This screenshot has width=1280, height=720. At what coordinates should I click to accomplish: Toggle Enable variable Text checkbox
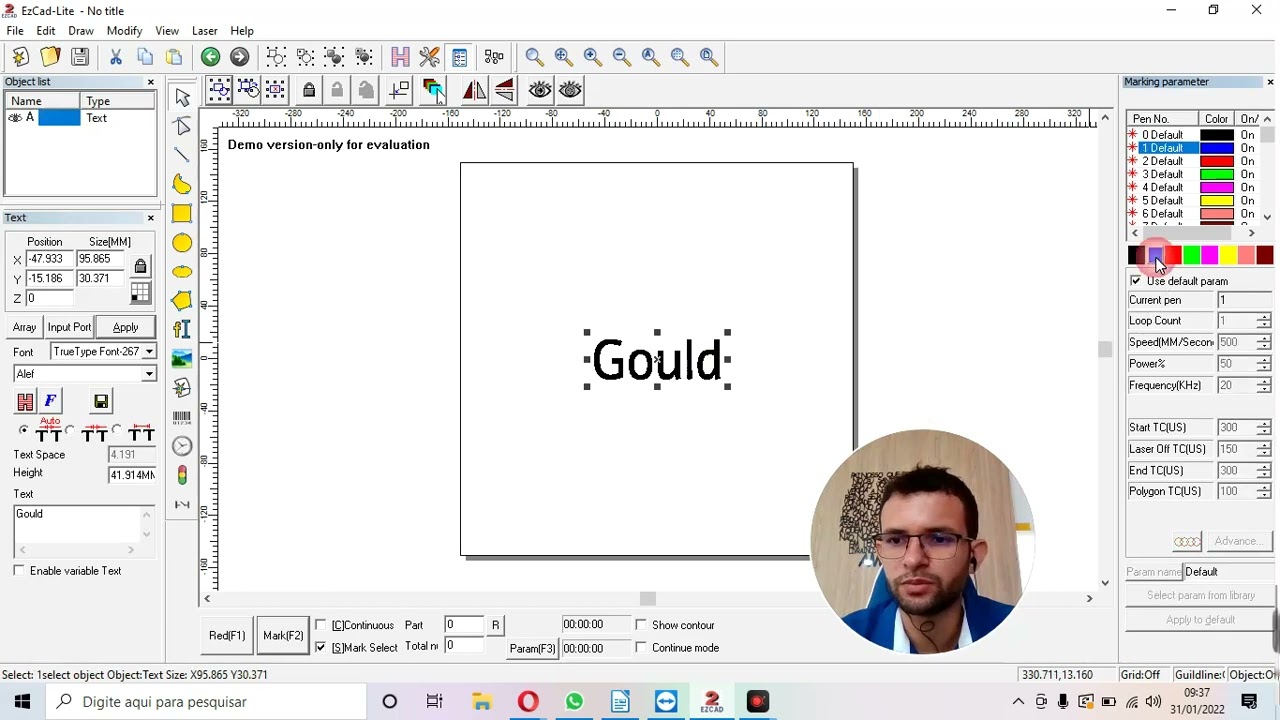coord(19,571)
